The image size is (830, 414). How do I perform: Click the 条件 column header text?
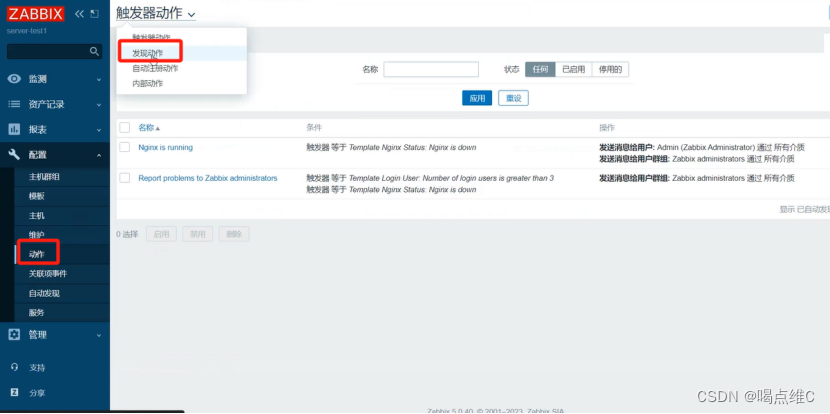[x=313, y=128]
